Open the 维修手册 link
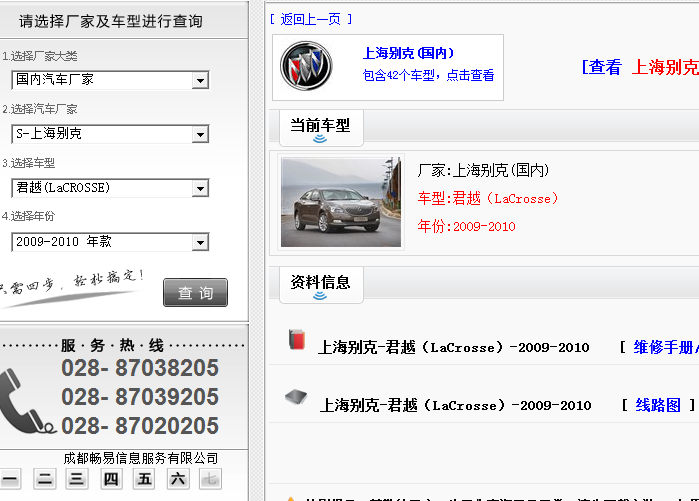Screen dimensions: 699x501 (x=666, y=347)
